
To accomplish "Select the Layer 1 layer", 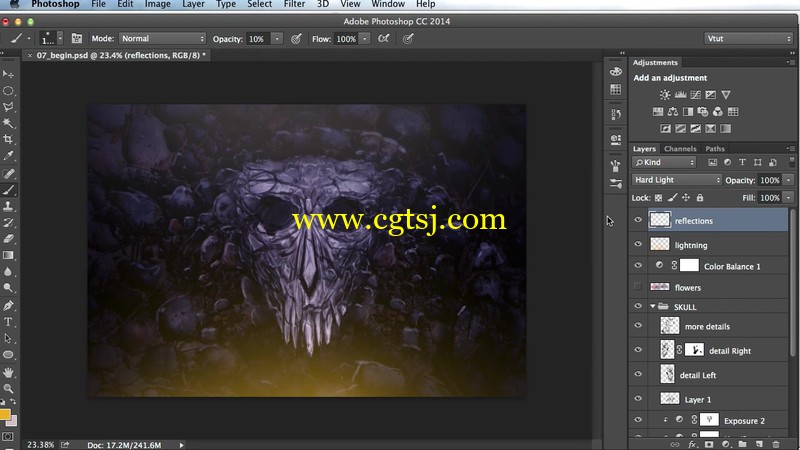I will (718, 399).
